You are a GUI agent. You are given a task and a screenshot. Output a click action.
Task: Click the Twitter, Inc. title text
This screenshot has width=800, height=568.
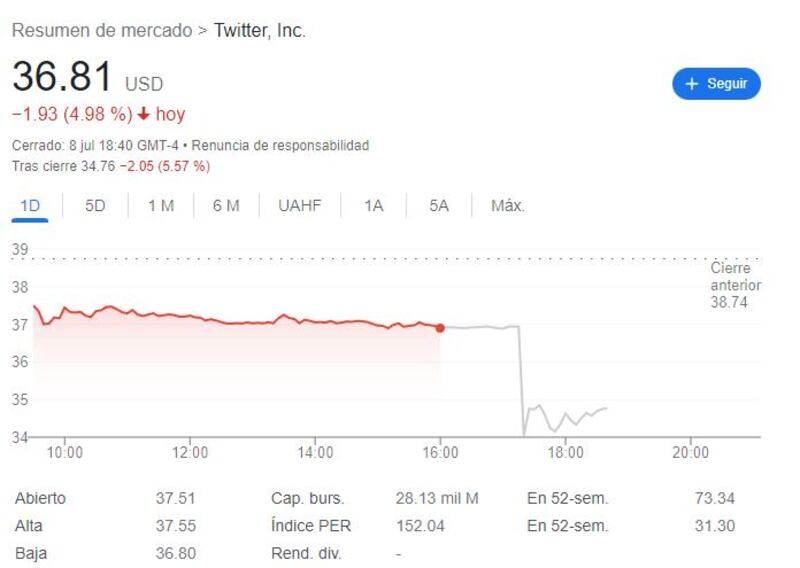260,31
